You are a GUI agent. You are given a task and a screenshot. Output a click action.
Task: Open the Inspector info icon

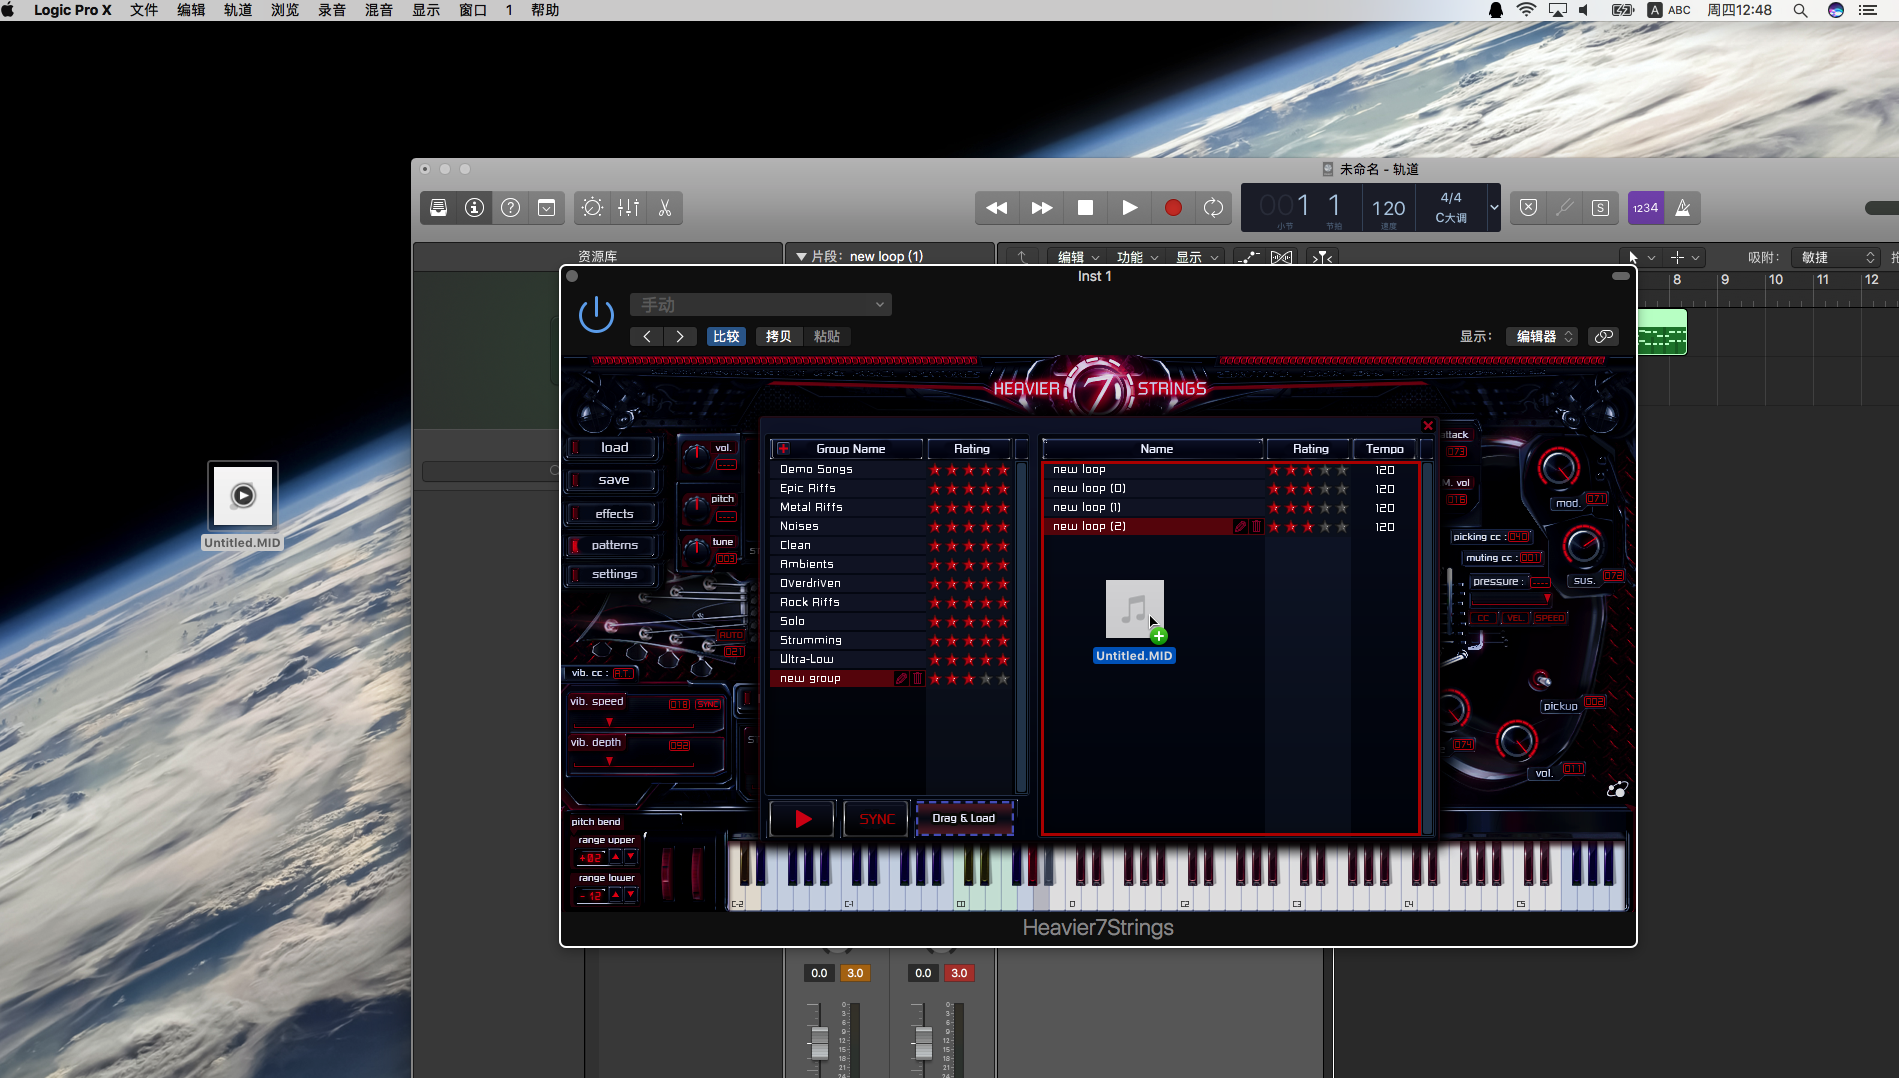pos(474,208)
